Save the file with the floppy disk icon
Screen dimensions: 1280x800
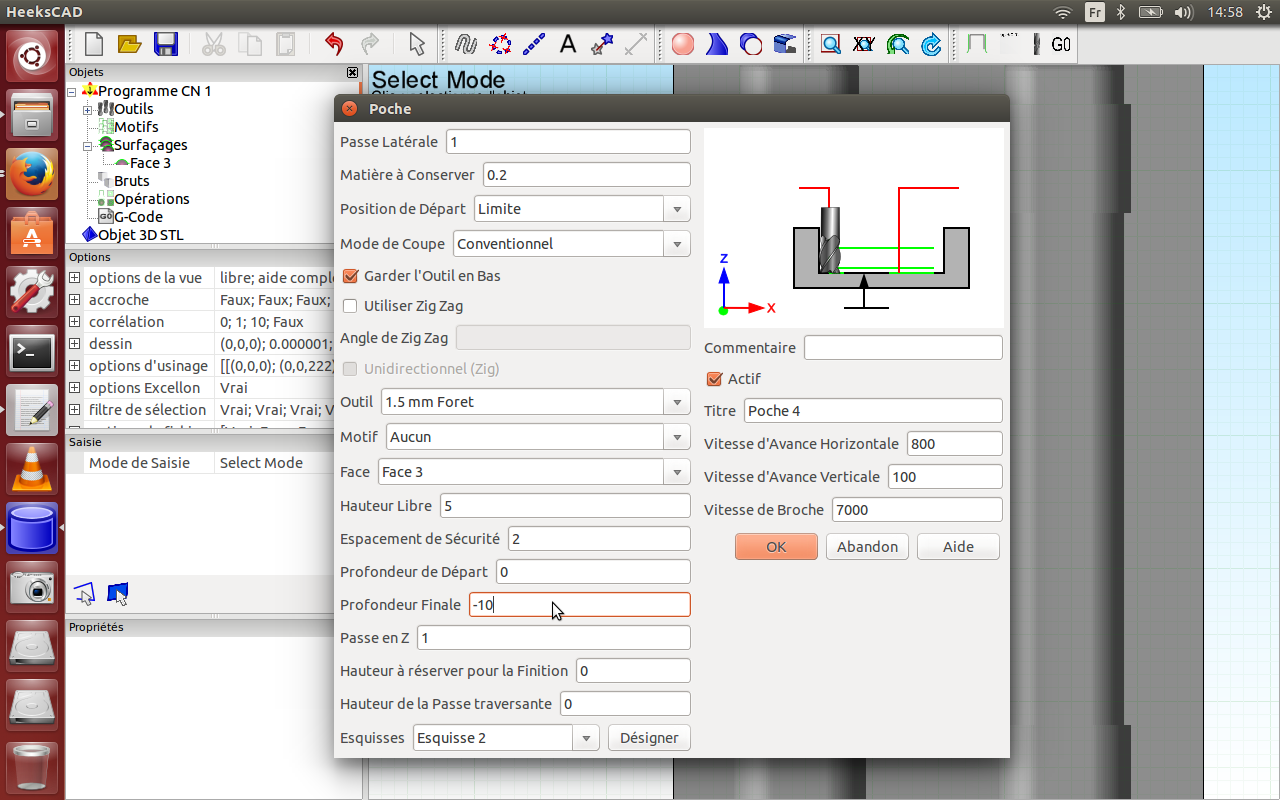[165, 44]
